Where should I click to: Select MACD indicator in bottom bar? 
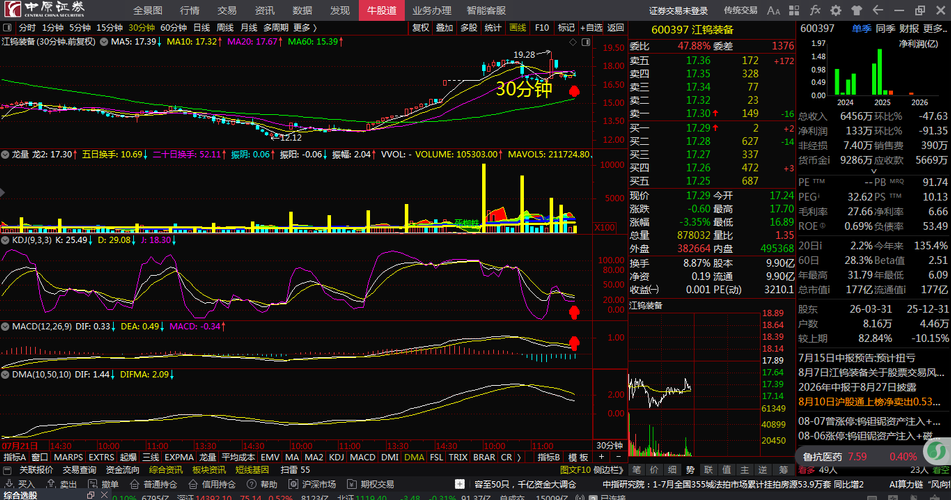click(362, 457)
